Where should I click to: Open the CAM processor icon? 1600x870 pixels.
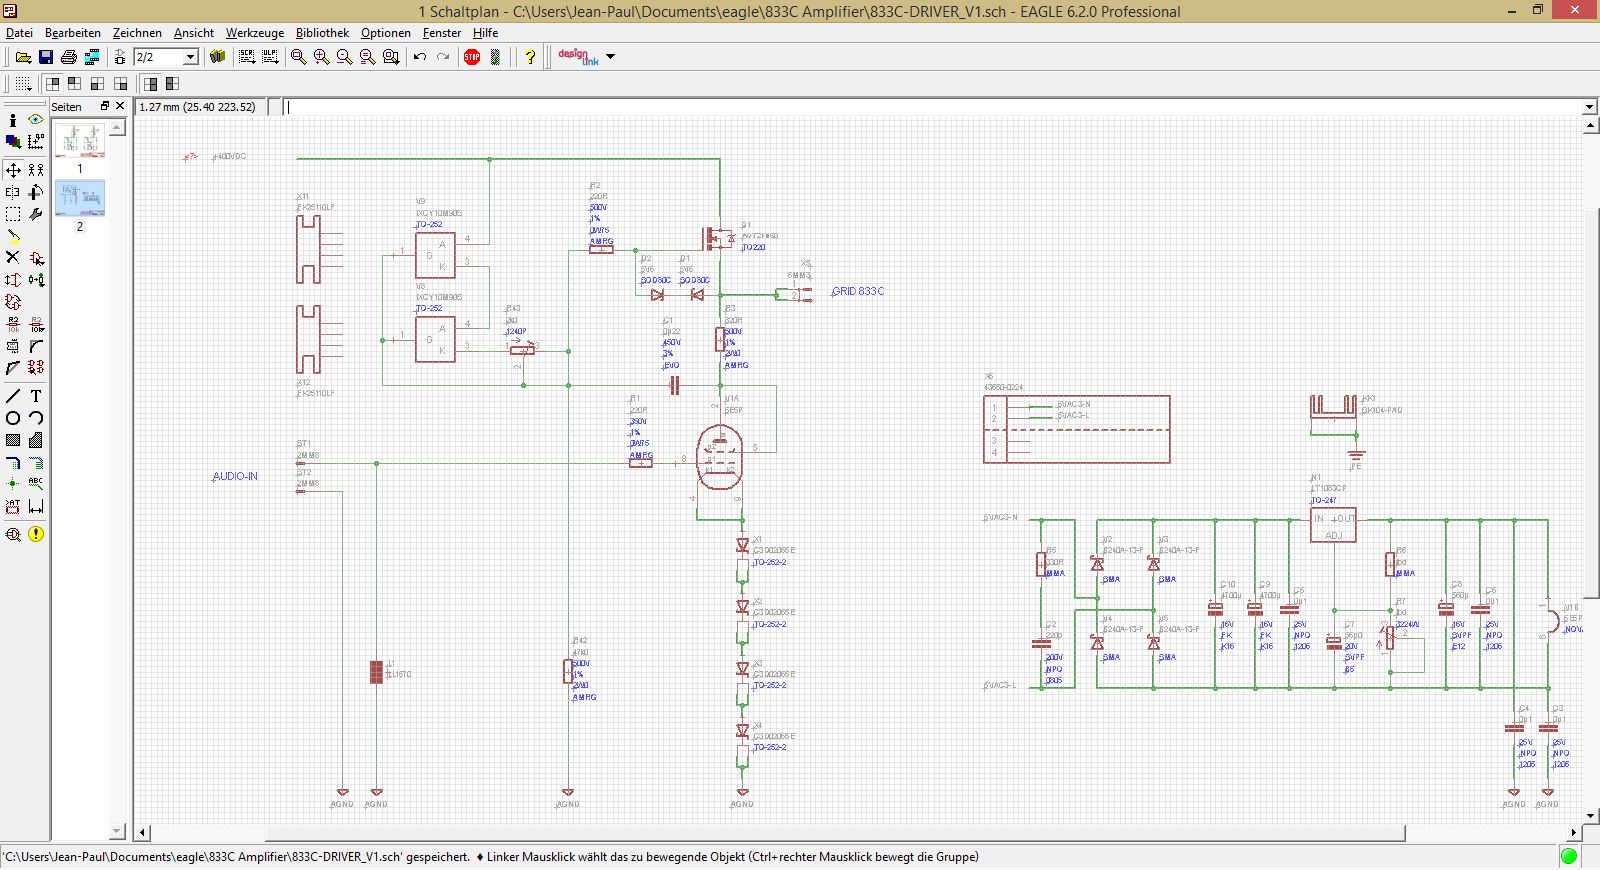point(92,57)
